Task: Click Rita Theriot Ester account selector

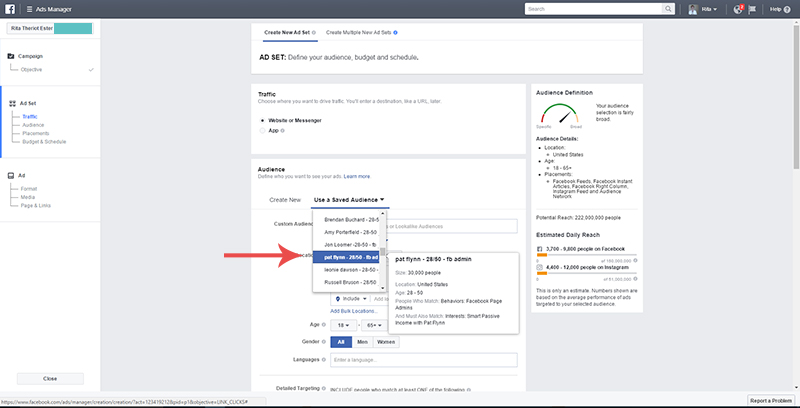Action: (x=50, y=29)
